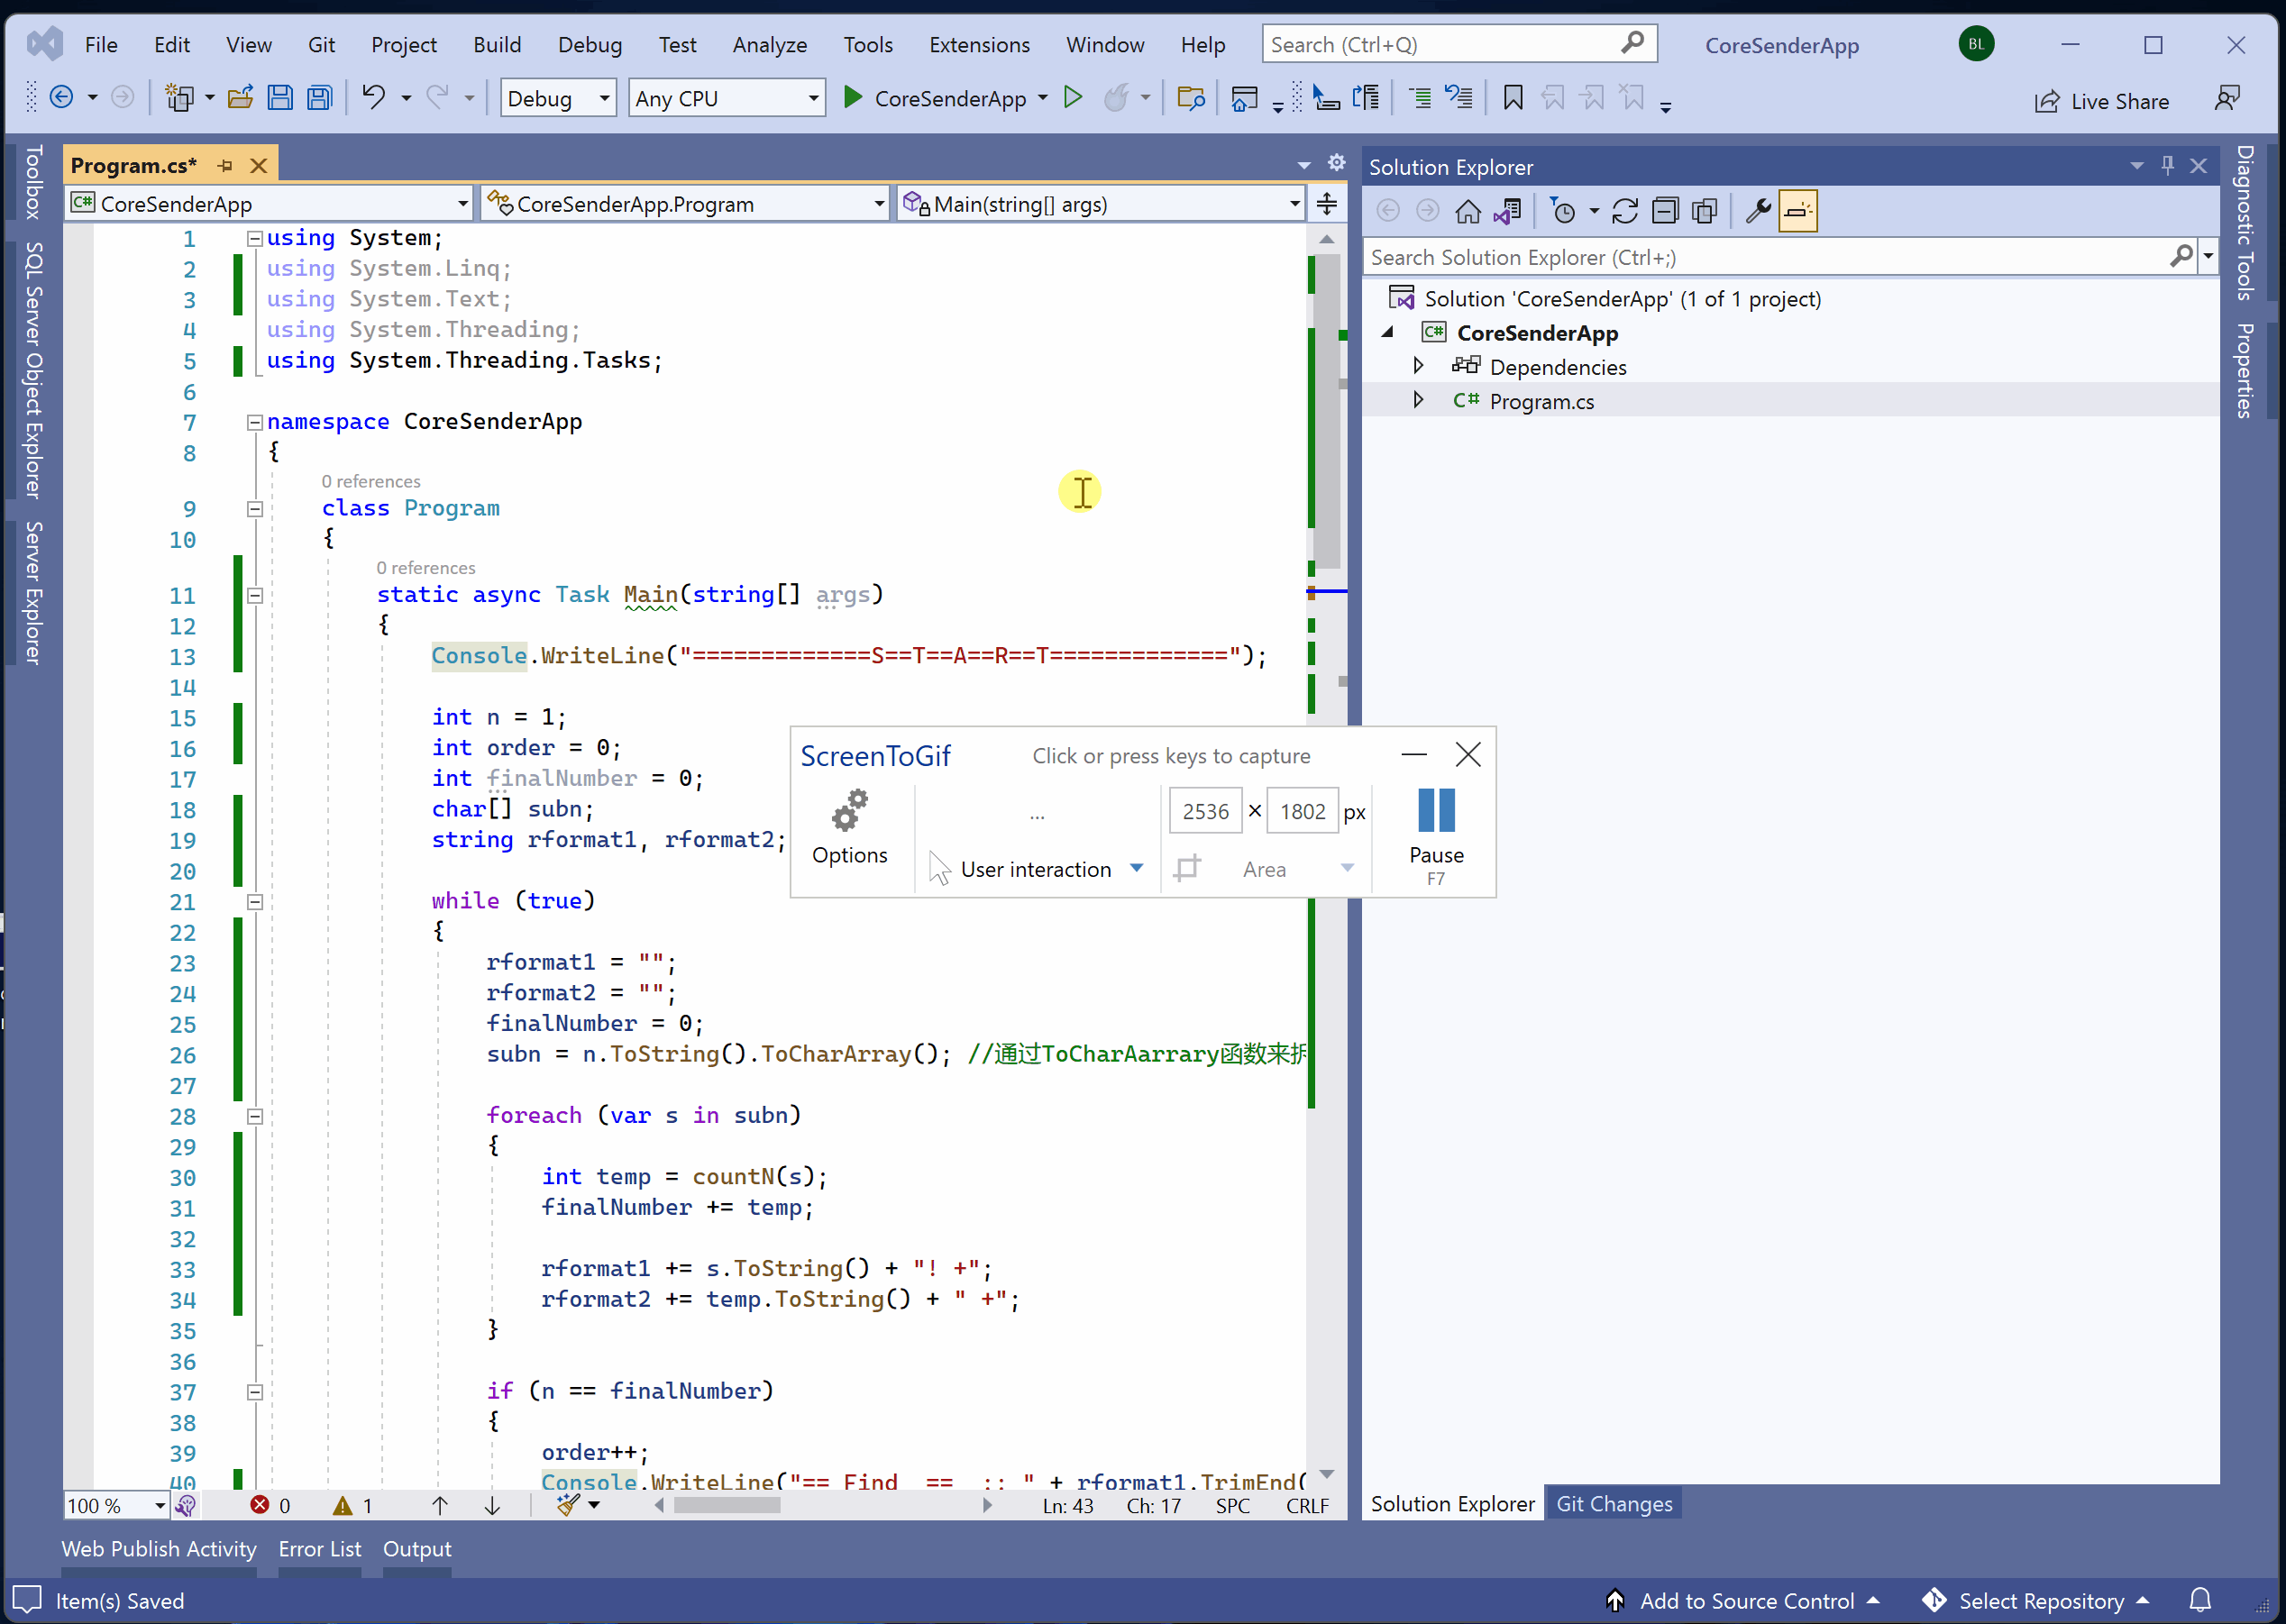Image resolution: width=2286 pixels, height=1624 pixels.
Task: Click the Sync with Active Document icon
Action: (x=1625, y=211)
